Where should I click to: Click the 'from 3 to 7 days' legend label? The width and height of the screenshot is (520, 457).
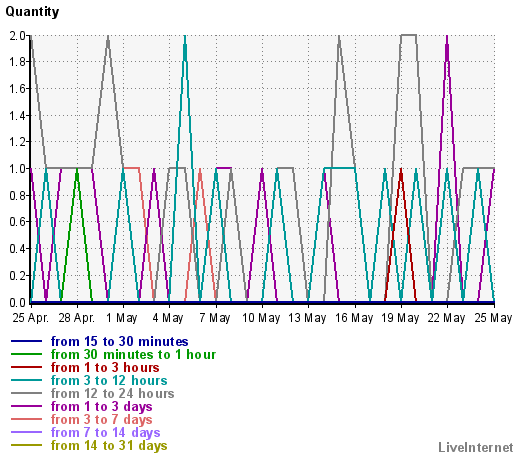(x=101, y=419)
